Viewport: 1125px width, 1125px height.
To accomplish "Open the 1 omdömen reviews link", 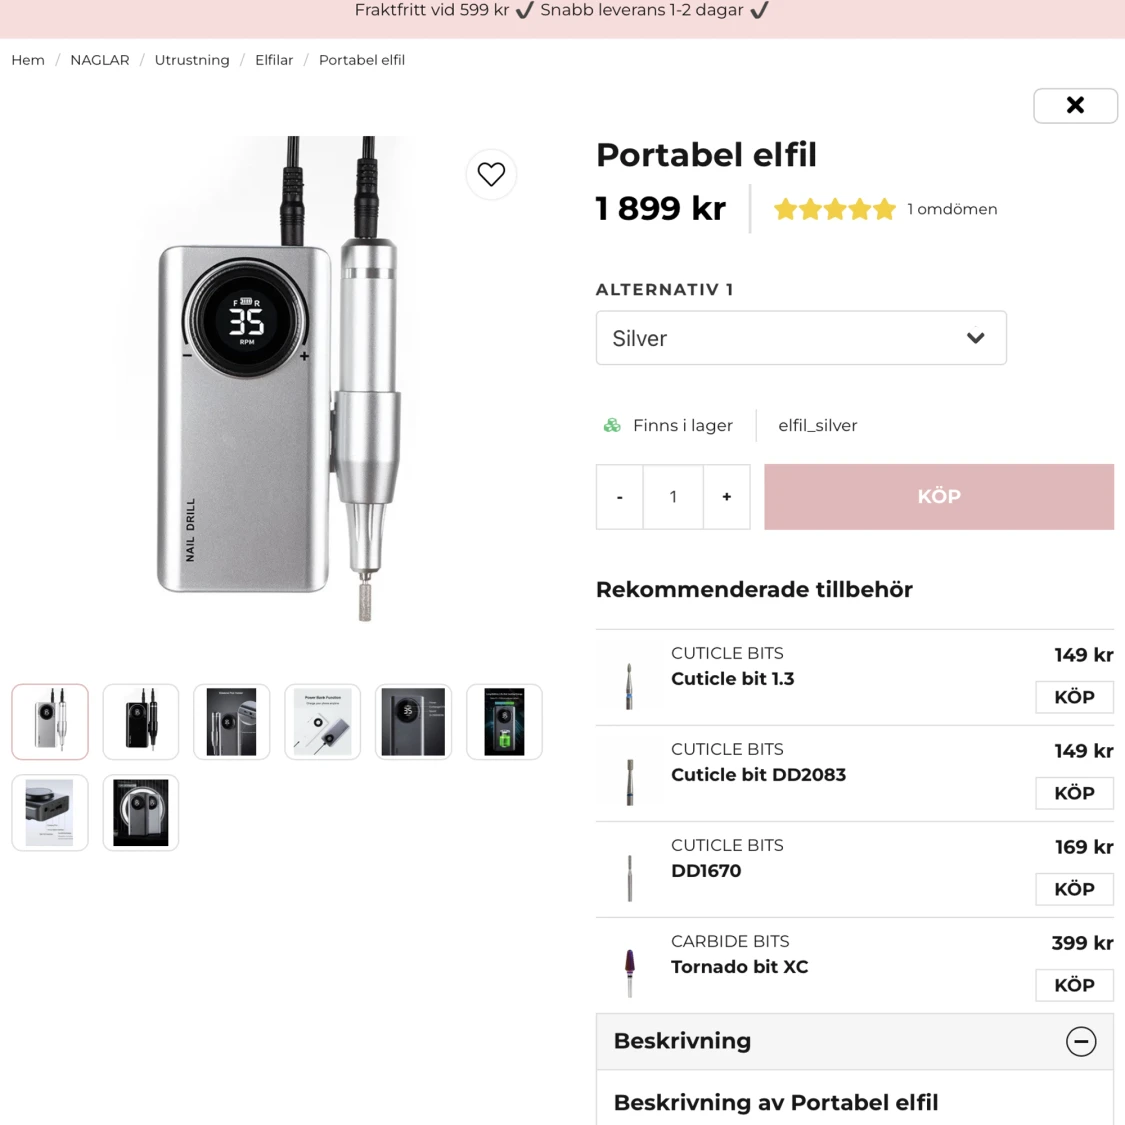I will click(x=952, y=210).
